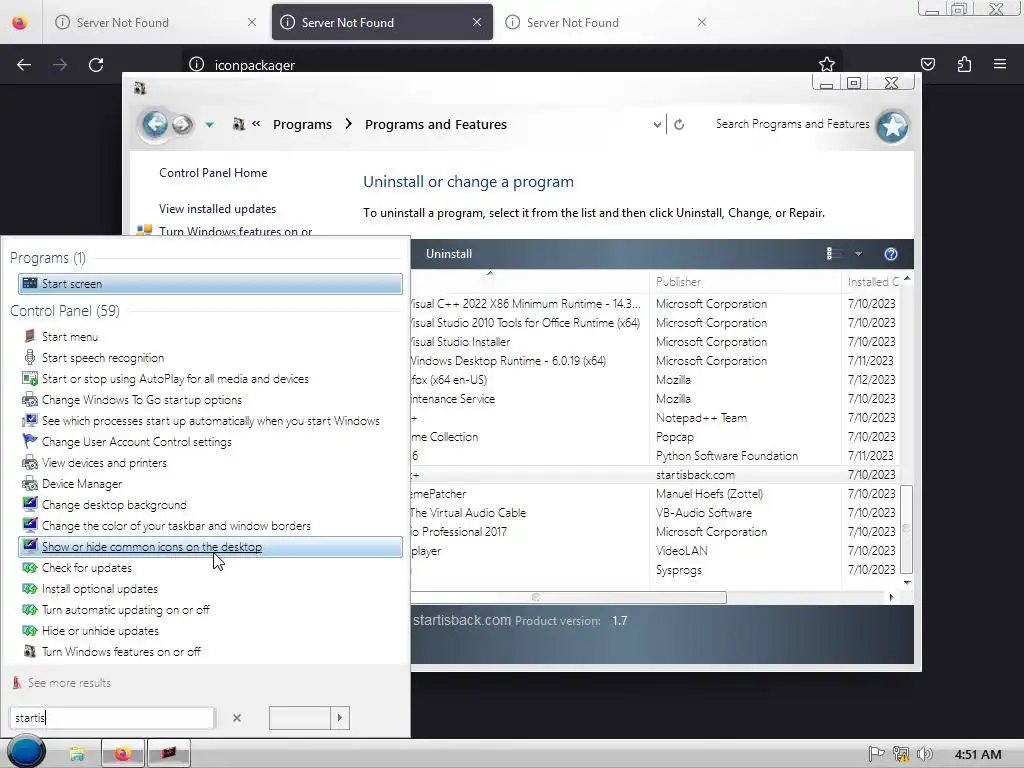This screenshot has width=1024, height=768.
Task: Open the recent pages dropdown arrow
Action: click(x=210, y=124)
